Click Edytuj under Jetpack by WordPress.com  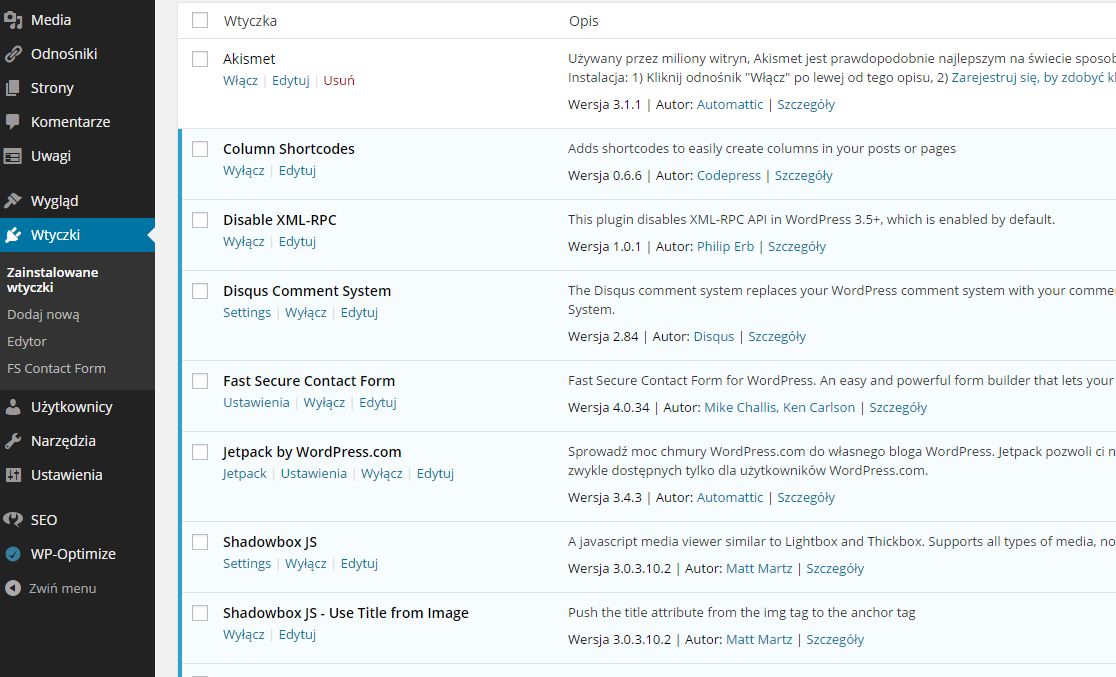436,474
